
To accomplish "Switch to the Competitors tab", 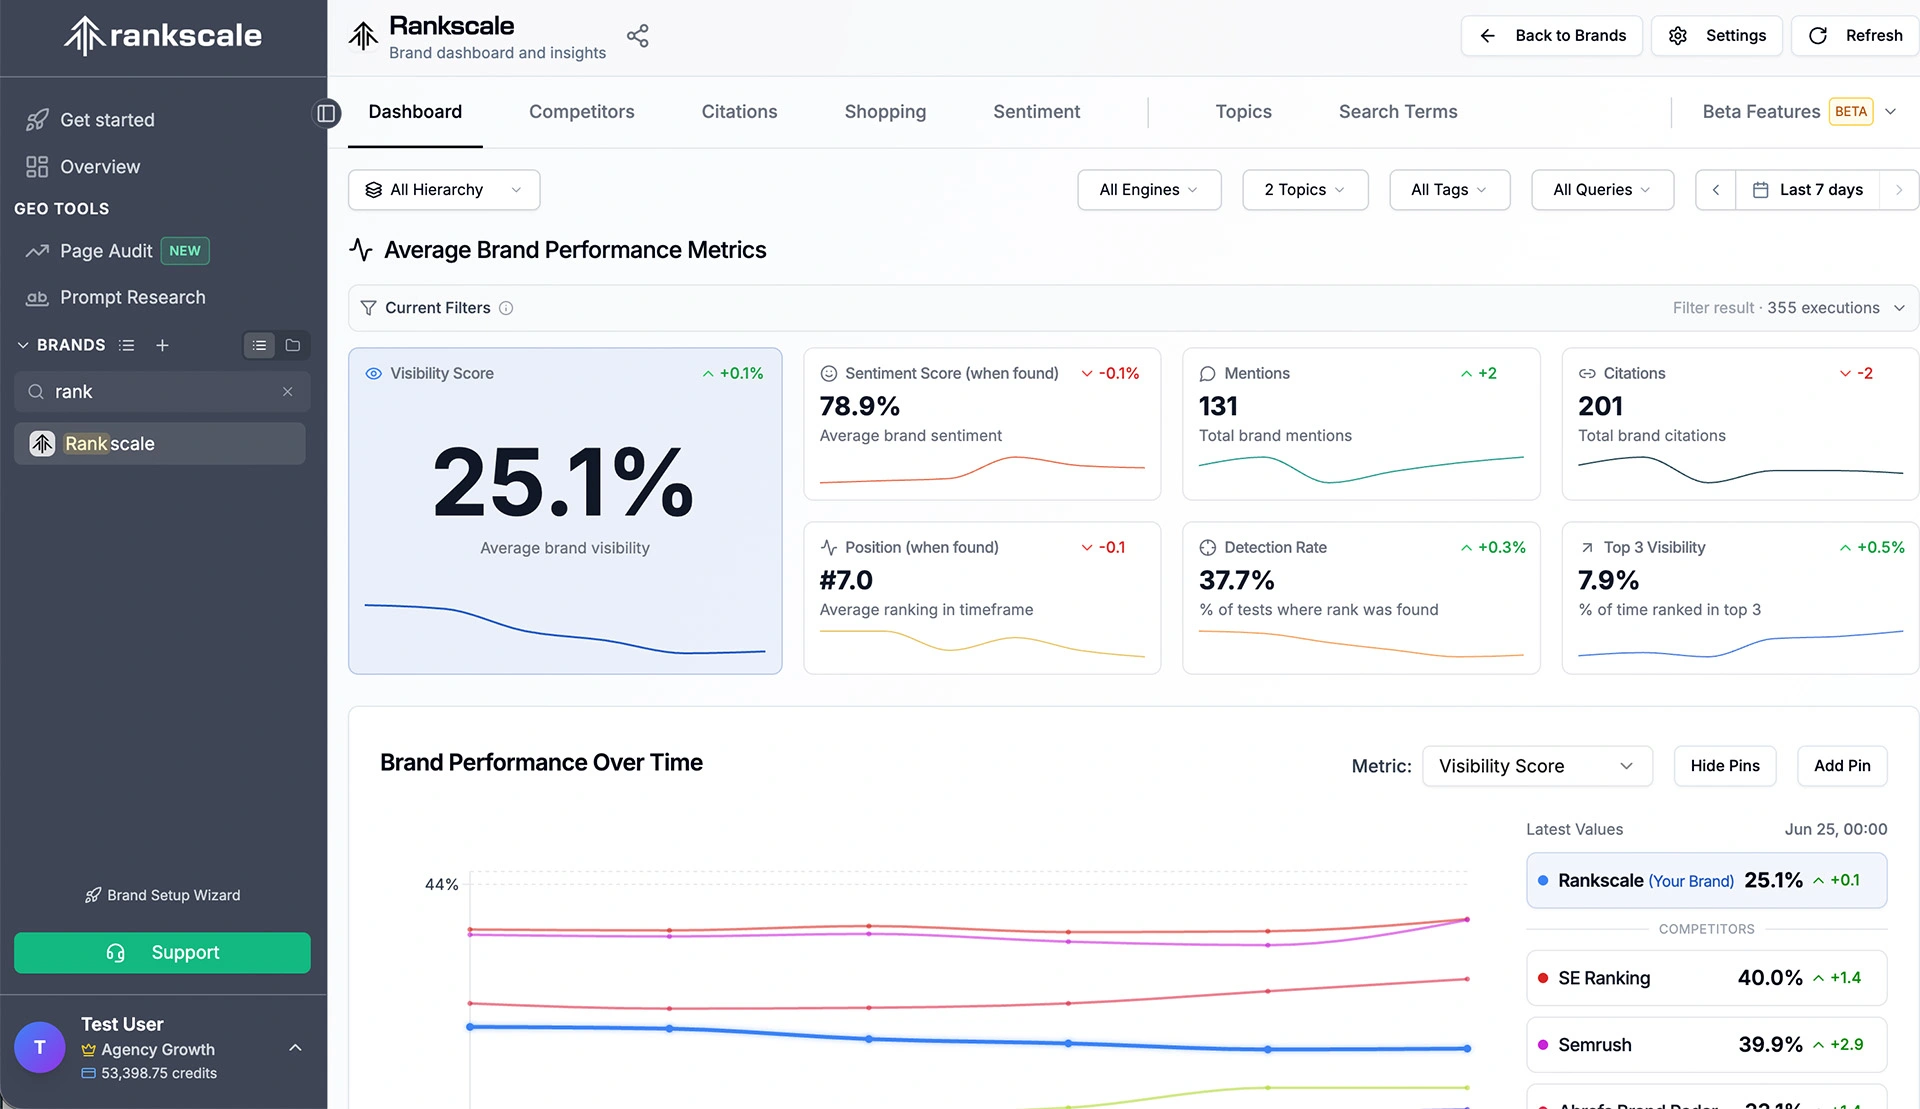I will coord(581,112).
